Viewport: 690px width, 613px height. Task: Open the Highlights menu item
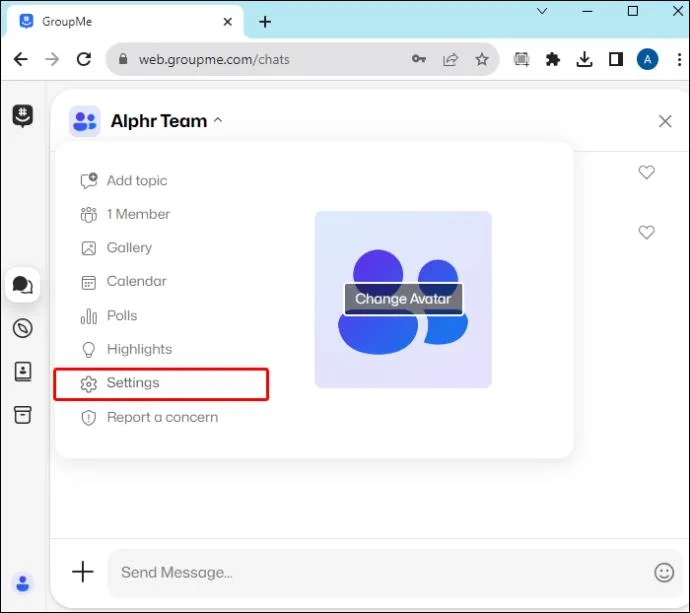pyautogui.click(x=126, y=349)
